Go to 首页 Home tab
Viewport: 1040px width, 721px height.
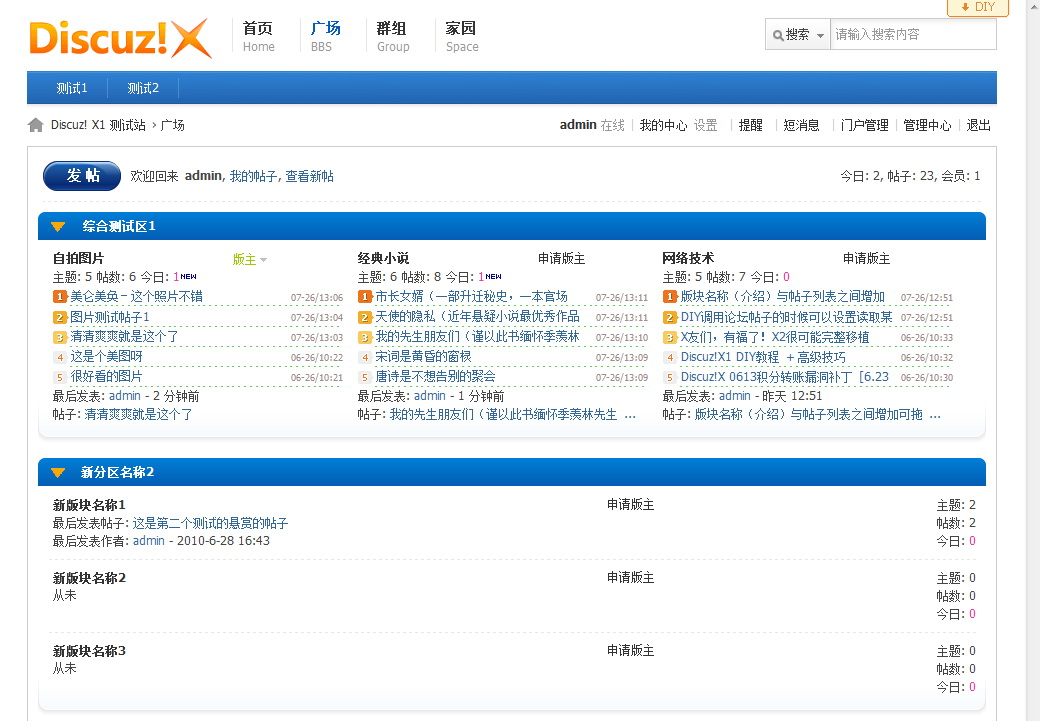tap(258, 36)
